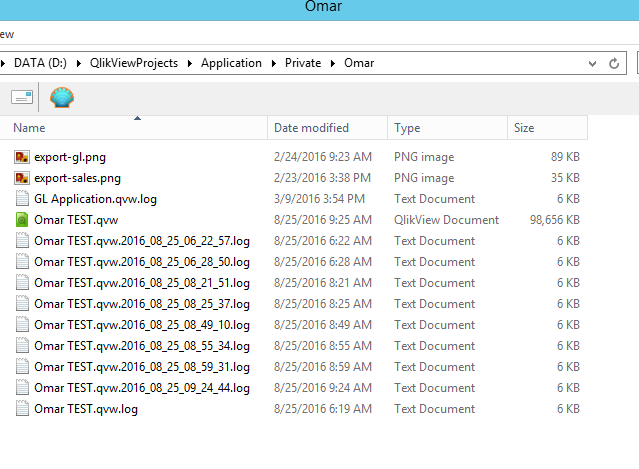Expand the DATA (D:) breadcrumb arrow

(x=78, y=64)
